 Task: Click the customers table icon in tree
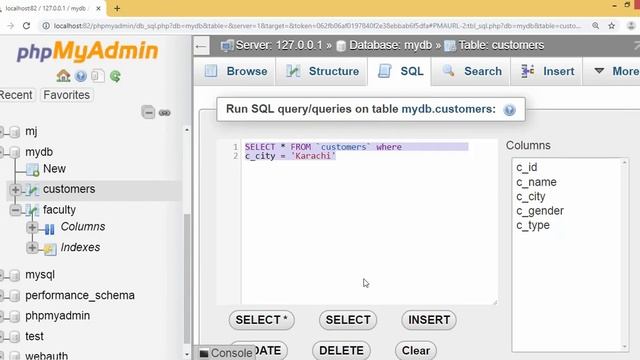pyautogui.click(x=32, y=189)
